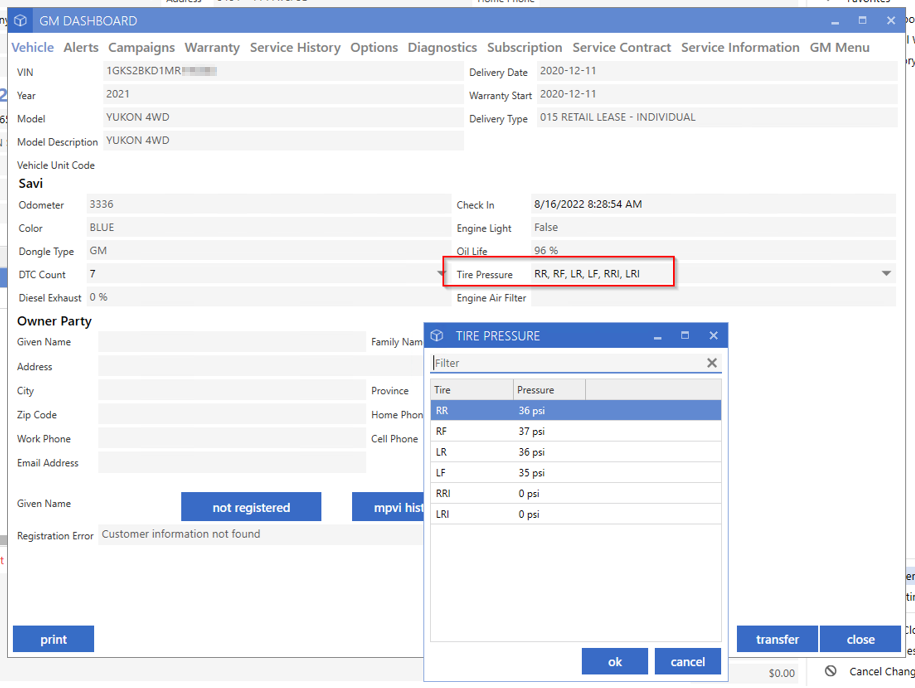The height and width of the screenshot is (688, 915).
Task: Click the GM Dashboard cube icon
Action: click(20, 21)
